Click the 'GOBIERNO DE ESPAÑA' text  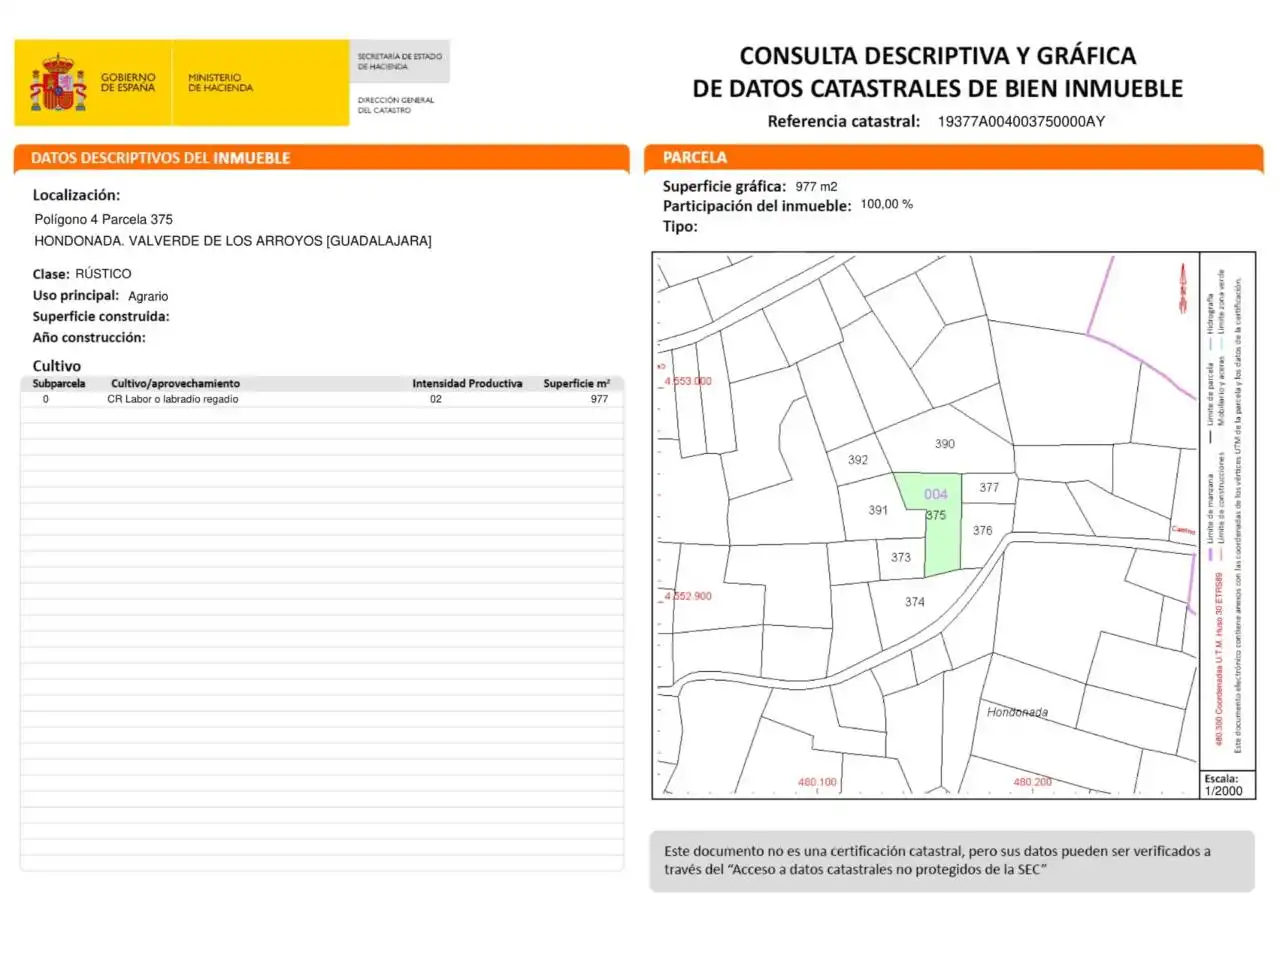(x=128, y=83)
